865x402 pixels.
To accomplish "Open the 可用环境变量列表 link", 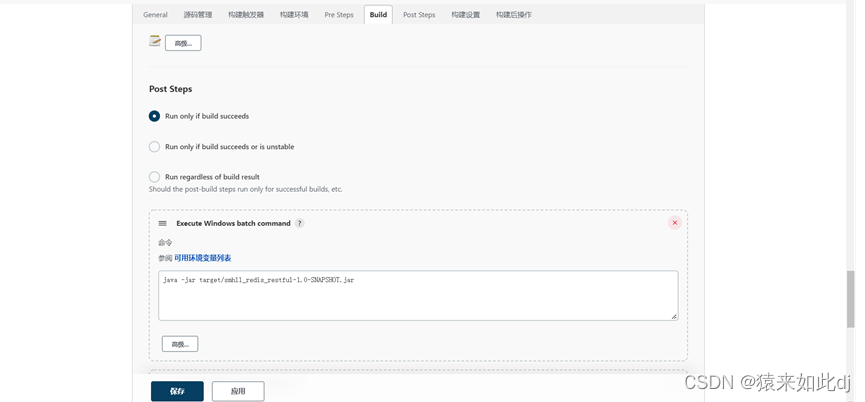I will pos(202,258).
